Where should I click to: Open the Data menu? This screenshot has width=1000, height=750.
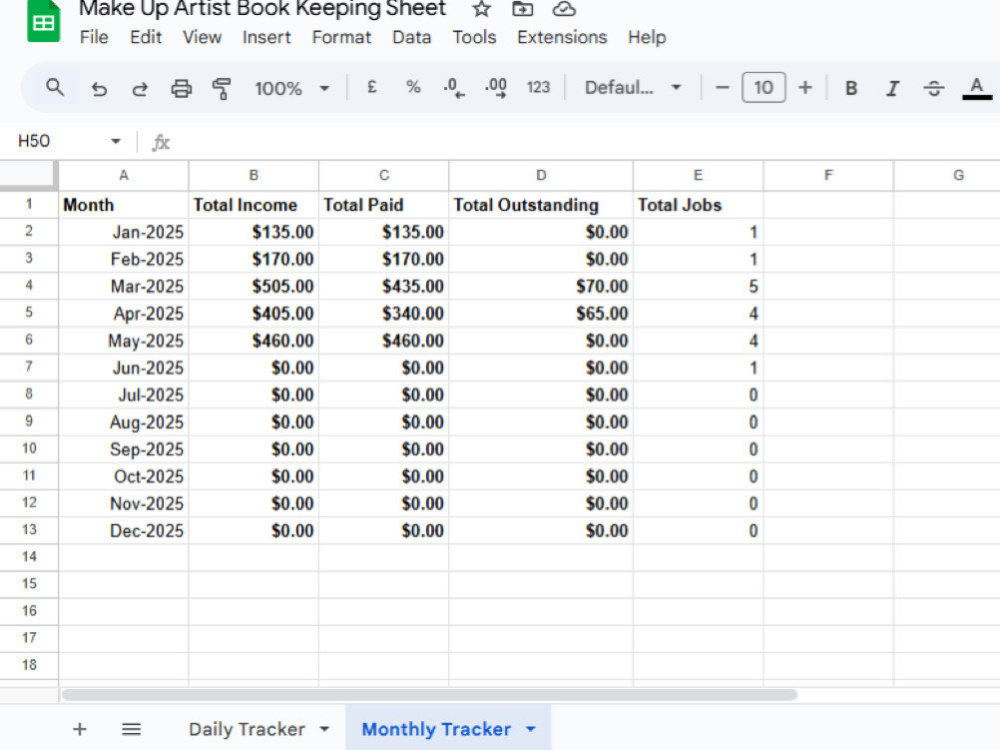tap(411, 37)
